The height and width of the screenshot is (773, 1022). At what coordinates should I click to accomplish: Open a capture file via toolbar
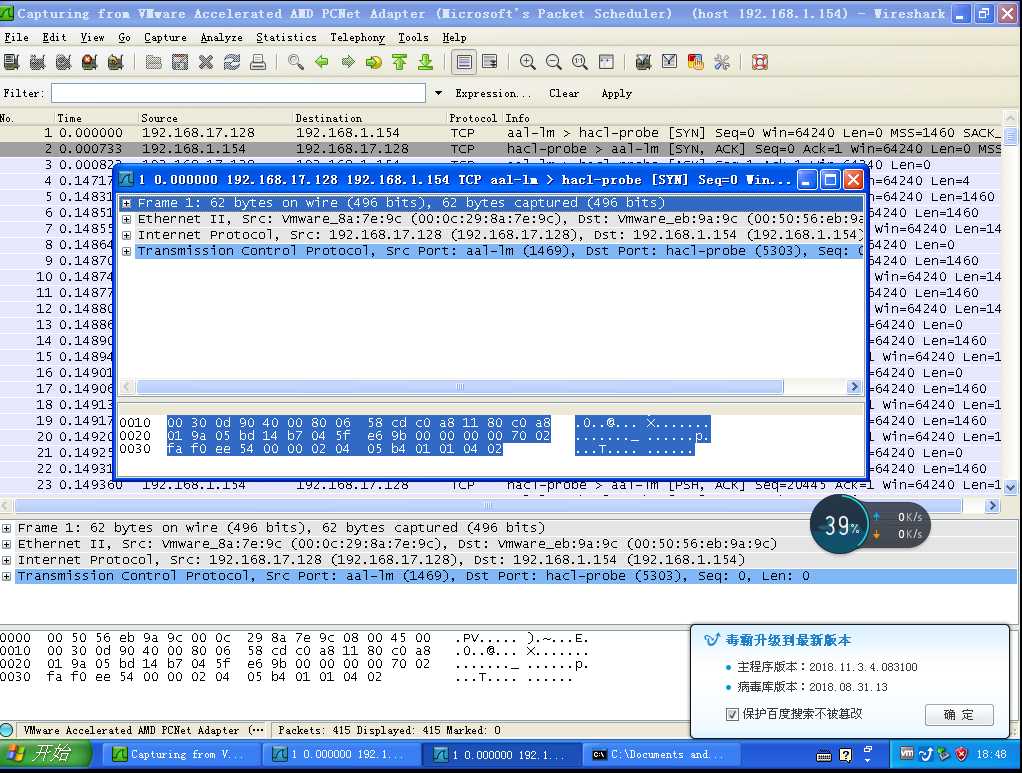pos(154,62)
